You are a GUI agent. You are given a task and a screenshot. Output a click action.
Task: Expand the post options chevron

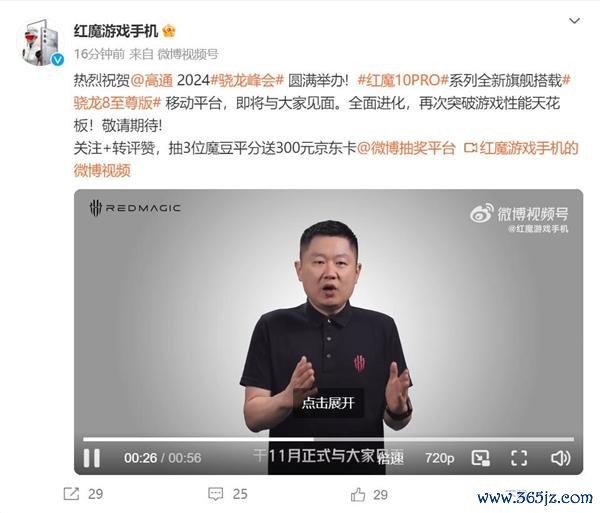[x=574, y=21]
